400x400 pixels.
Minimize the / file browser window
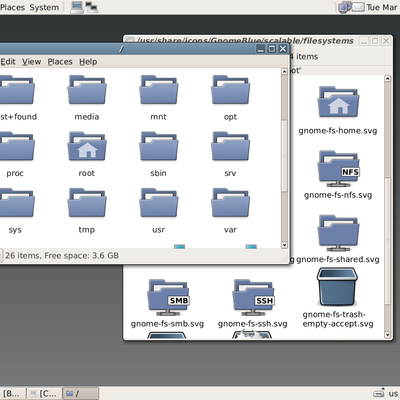click(x=261, y=49)
